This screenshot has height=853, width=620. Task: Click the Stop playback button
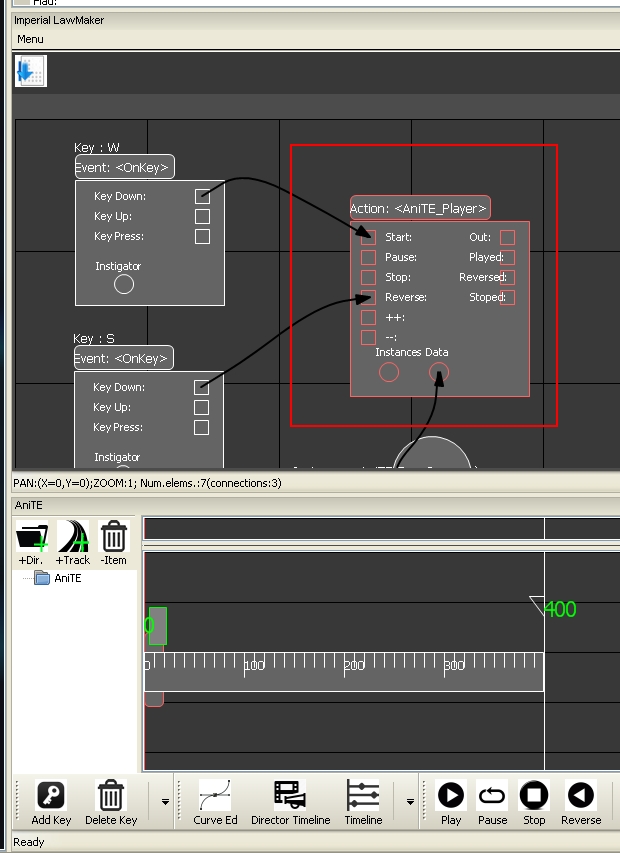tap(534, 802)
